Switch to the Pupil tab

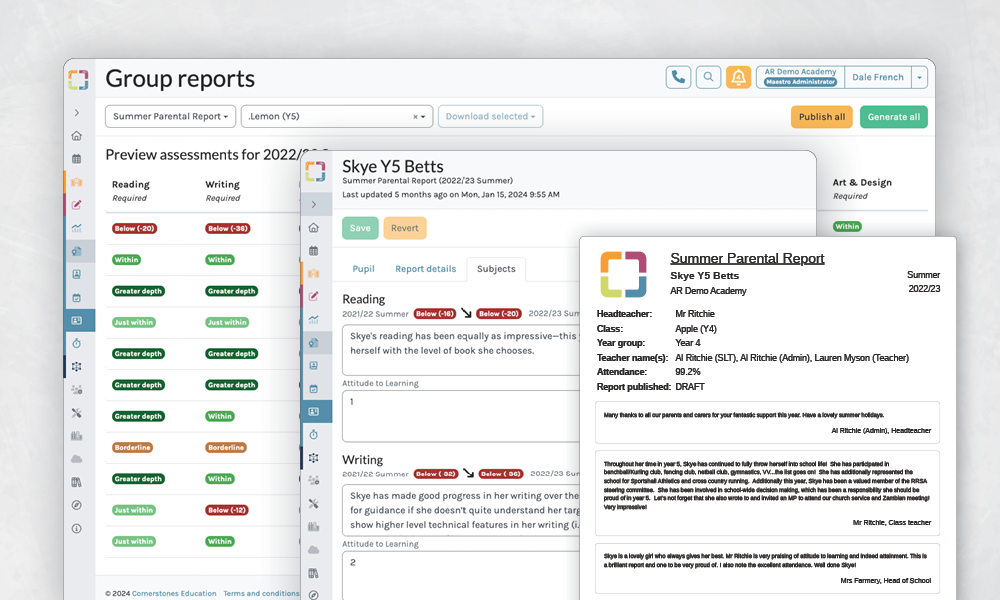click(363, 269)
